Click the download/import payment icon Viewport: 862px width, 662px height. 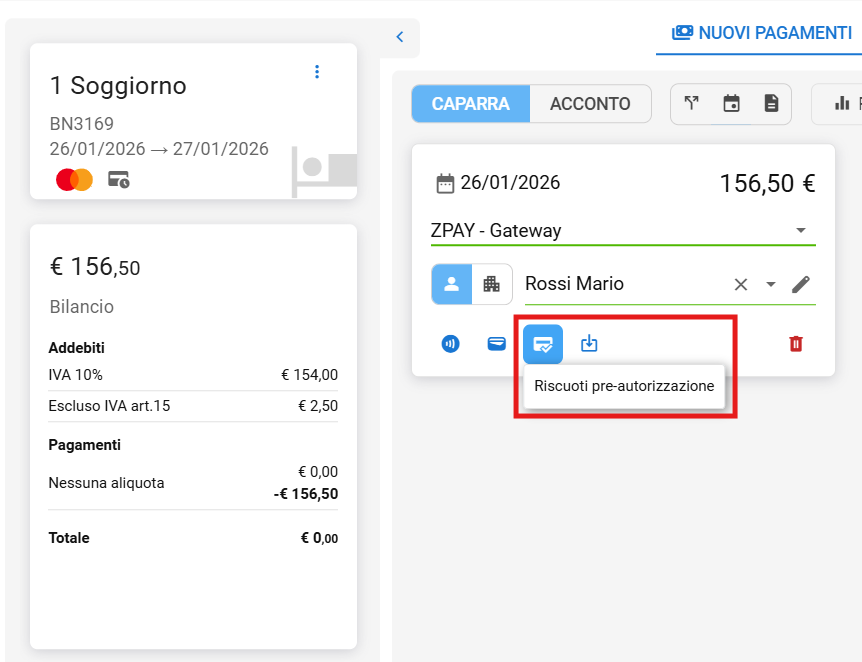coord(590,344)
